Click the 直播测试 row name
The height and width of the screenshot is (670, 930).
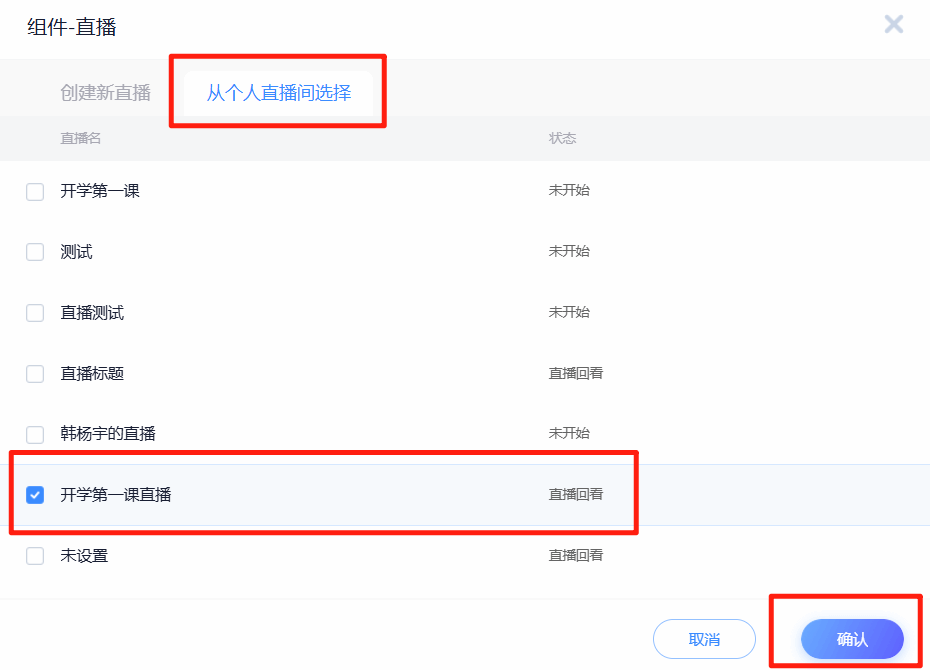(x=92, y=312)
